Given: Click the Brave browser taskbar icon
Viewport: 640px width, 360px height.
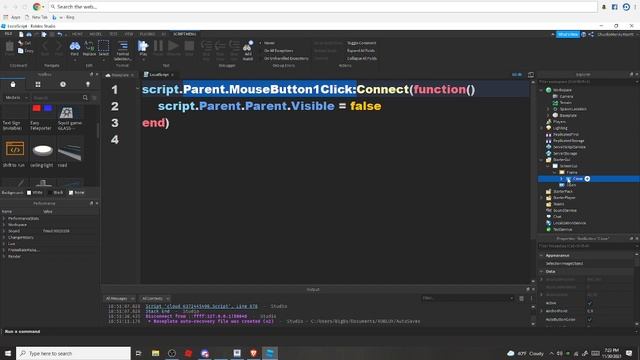Looking at the screenshot, I should [x=253, y=353].
